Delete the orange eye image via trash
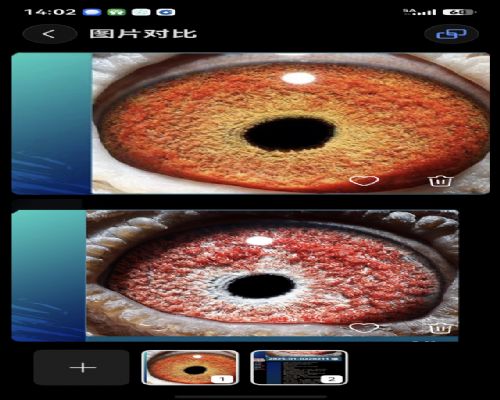The width and height of the screenshot is (500, 400). point(441,180)
